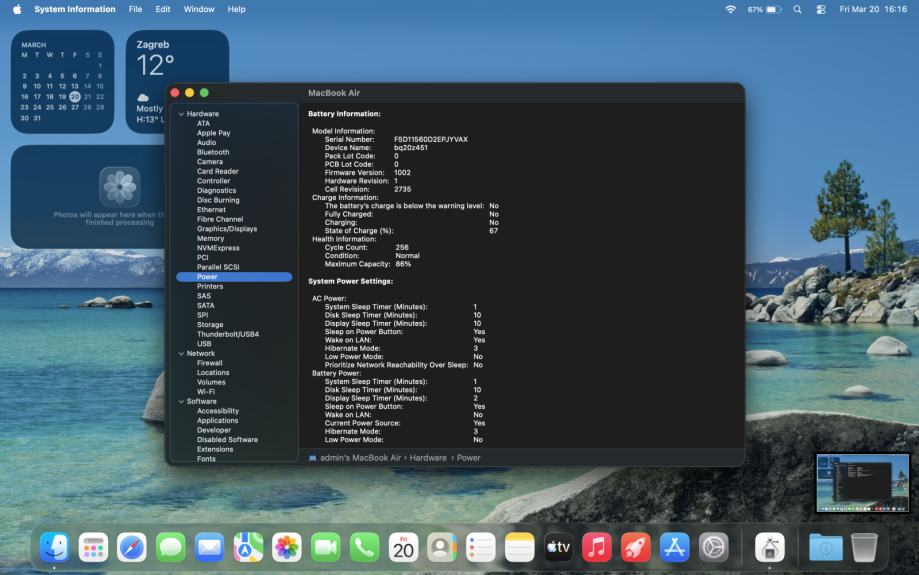
Task: Click the screenshot preview thumbnail
Action: 862,483
